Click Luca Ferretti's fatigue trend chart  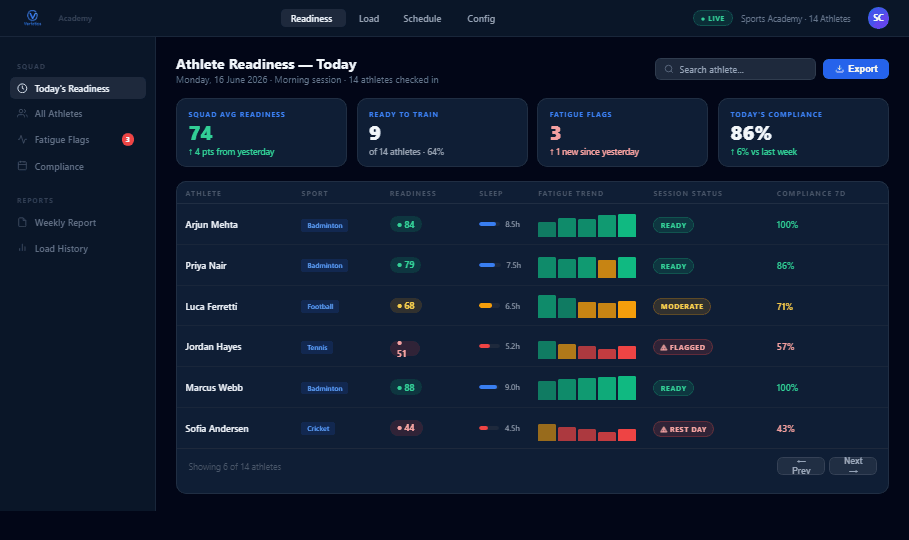pyautogui.click(x=587, y=306)
